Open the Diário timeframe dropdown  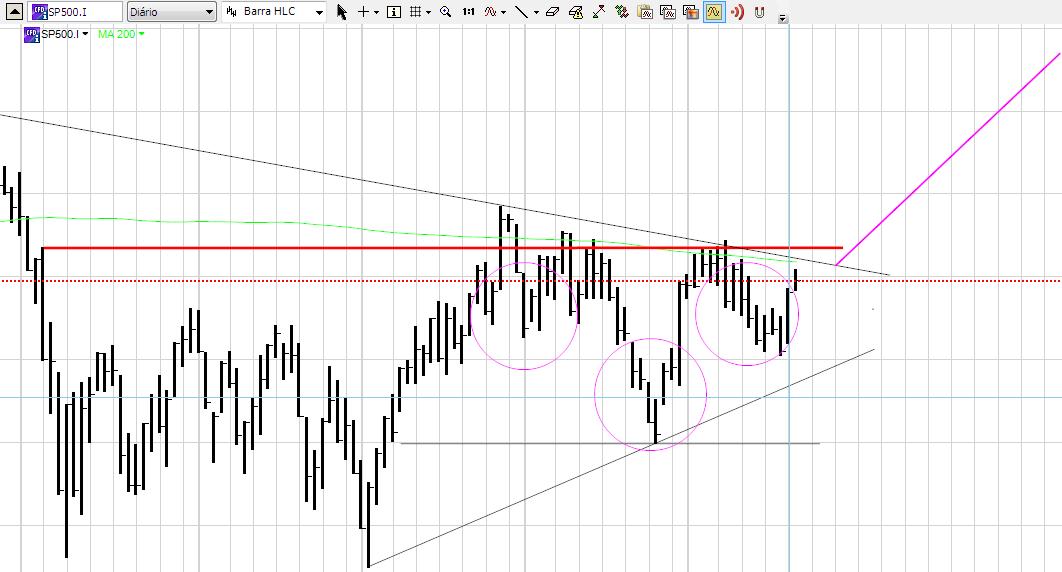point(171,12)
